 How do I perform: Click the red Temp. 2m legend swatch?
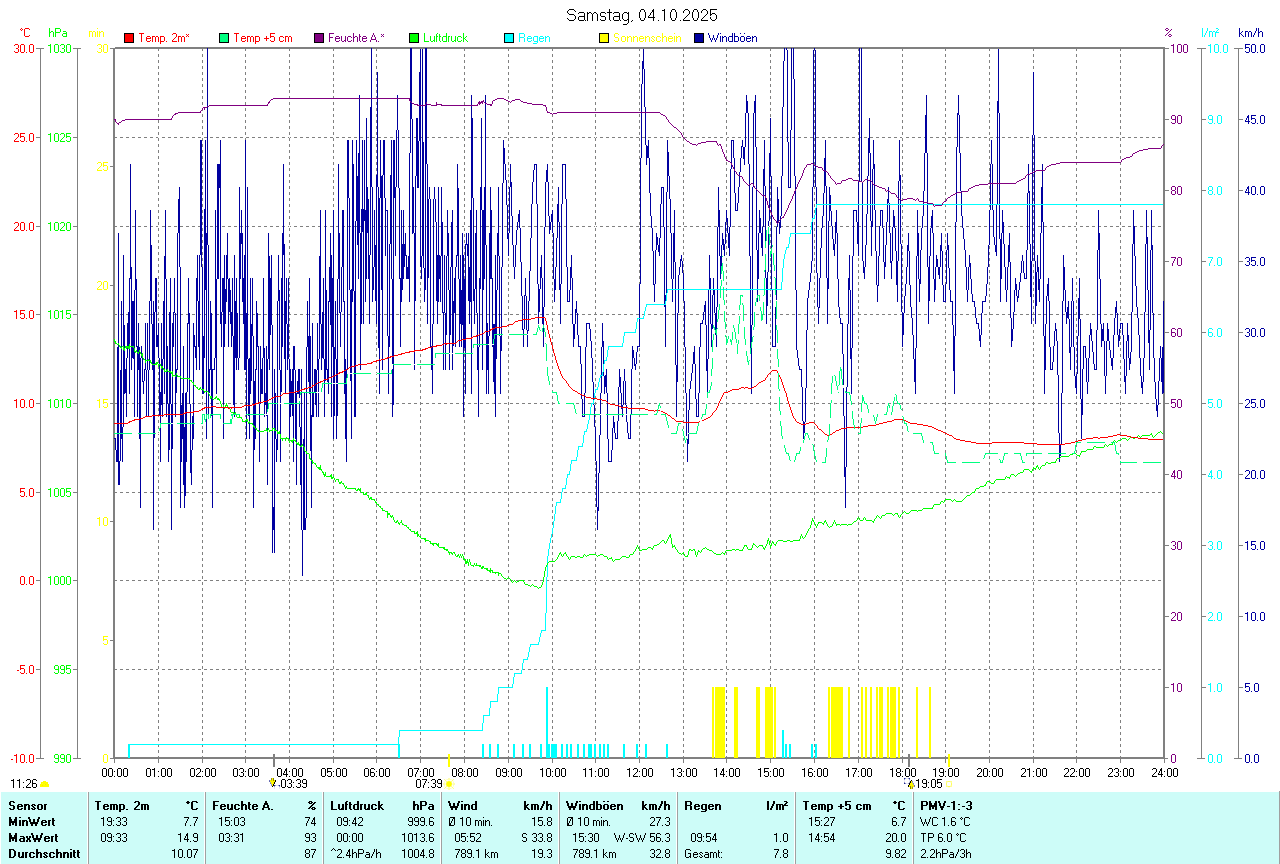129,38
